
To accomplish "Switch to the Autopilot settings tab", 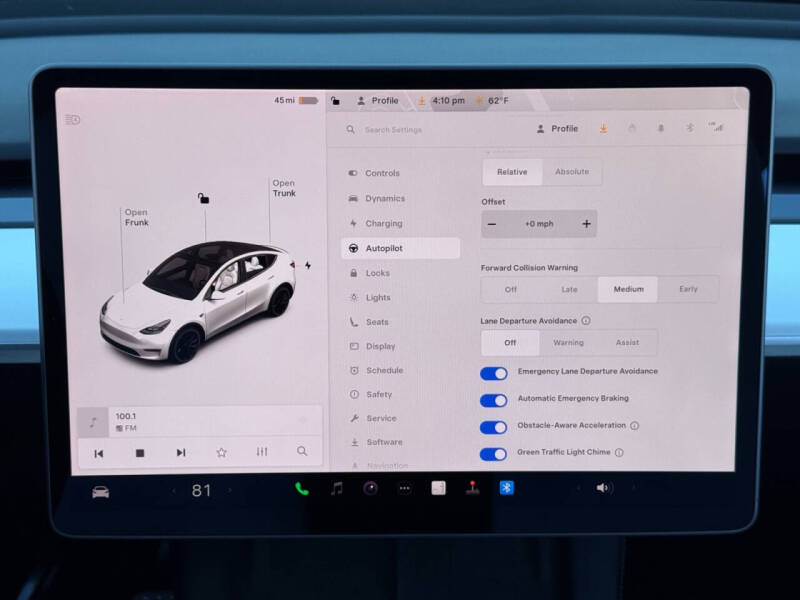I will [x=396, y=248].
